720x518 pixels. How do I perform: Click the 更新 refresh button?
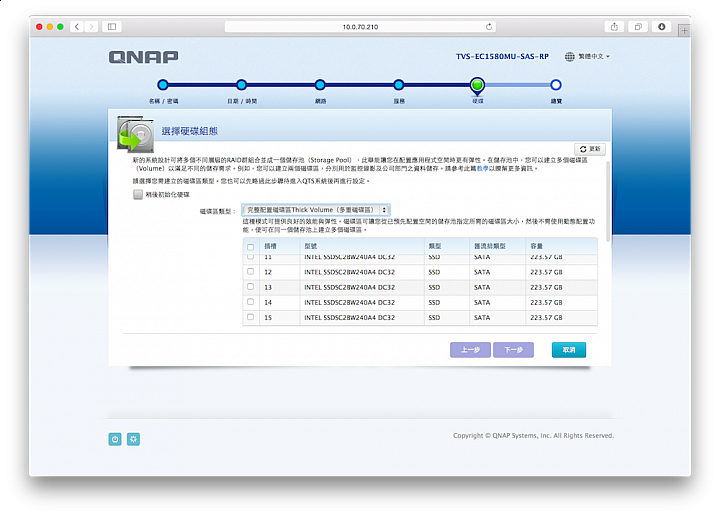pos(590,149)
